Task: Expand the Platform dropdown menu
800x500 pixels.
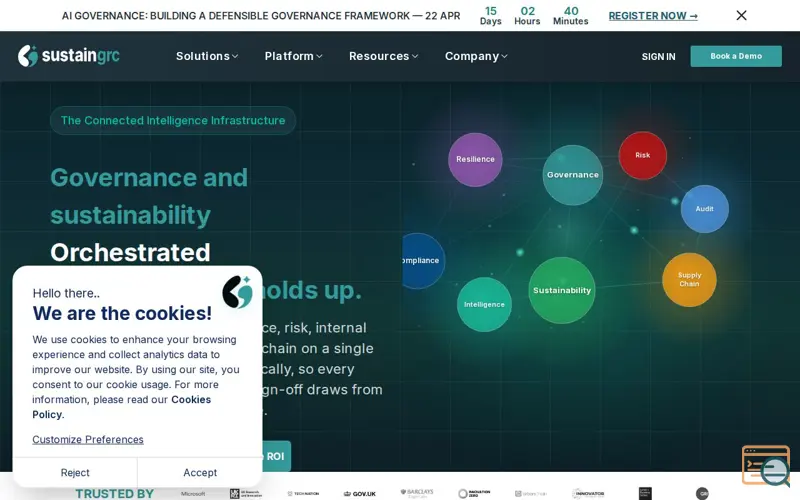Action: point(293,56)
